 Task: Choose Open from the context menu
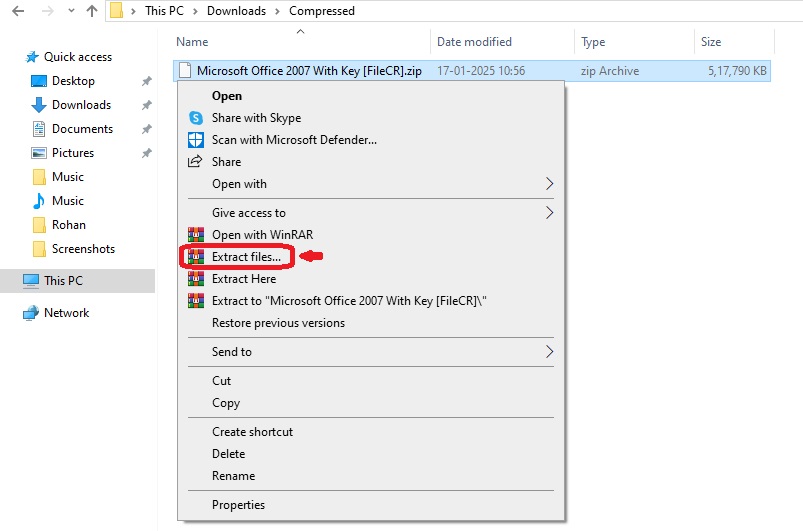[x=227, y=96]
